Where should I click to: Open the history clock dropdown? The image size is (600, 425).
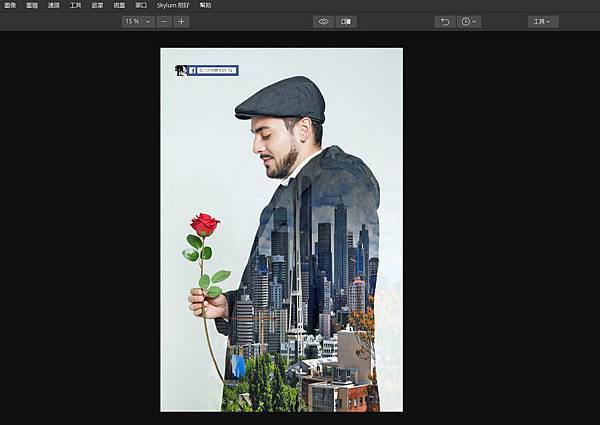click(x=469, y=21)
